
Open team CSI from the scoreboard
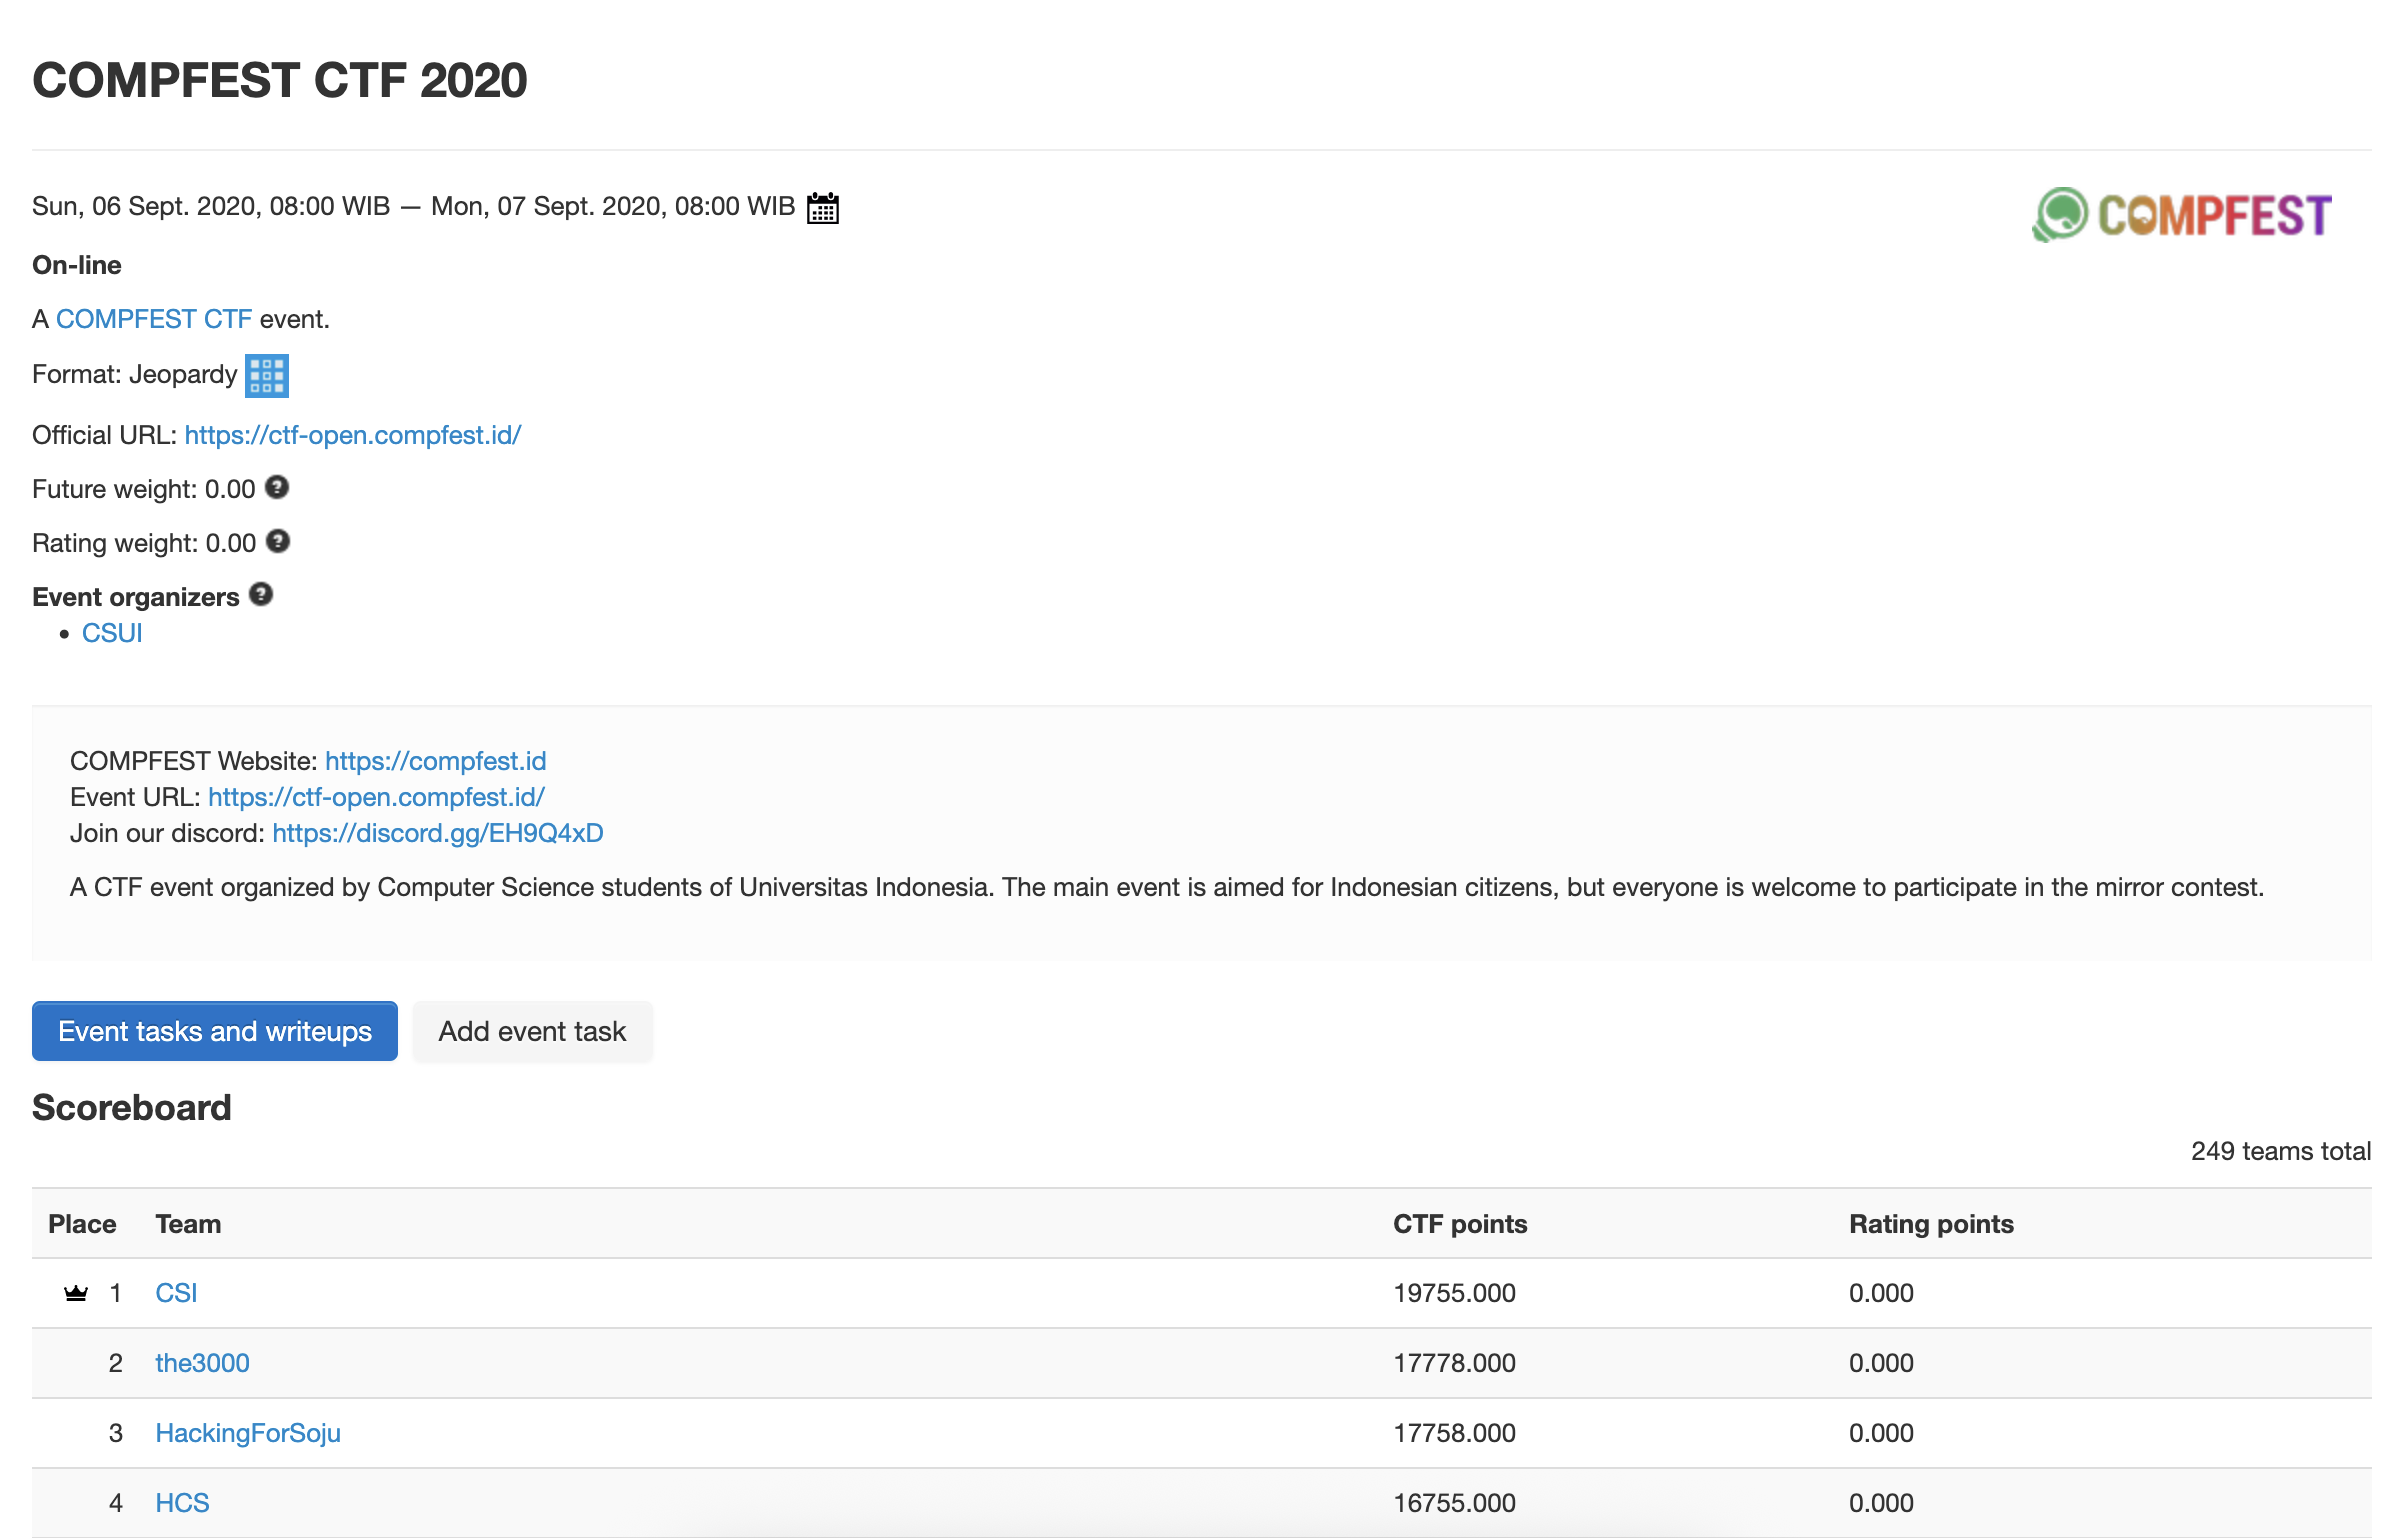click(176, 1293)
